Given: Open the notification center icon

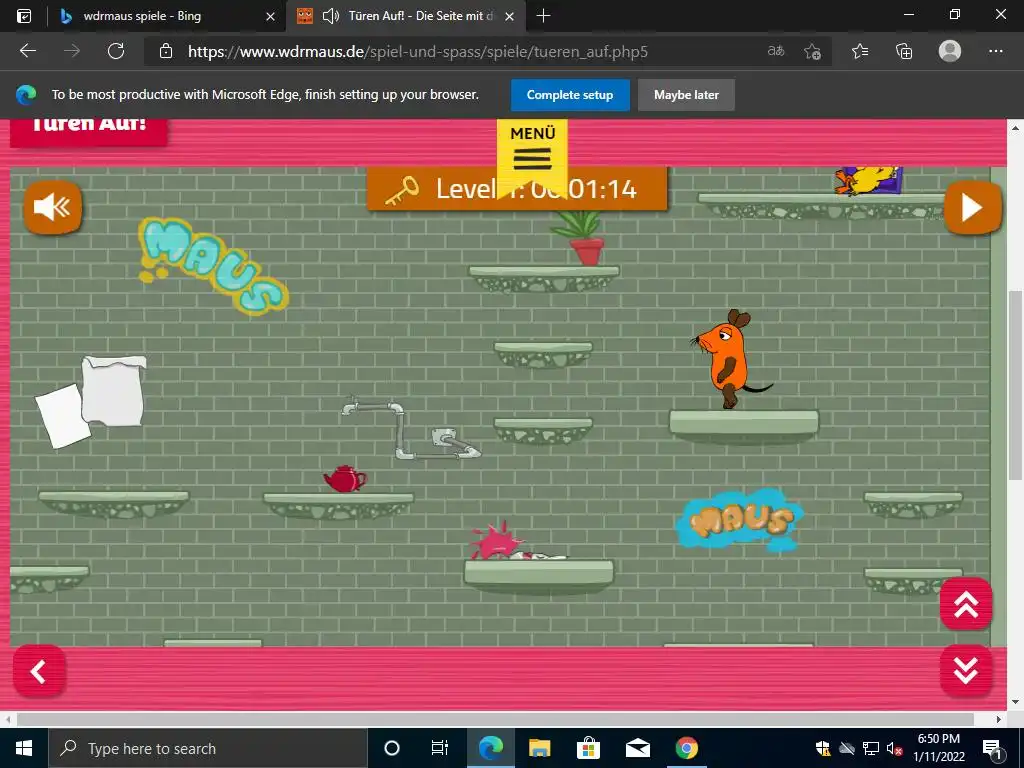Looking at the screenshot, I should click(x=991, y=748).
